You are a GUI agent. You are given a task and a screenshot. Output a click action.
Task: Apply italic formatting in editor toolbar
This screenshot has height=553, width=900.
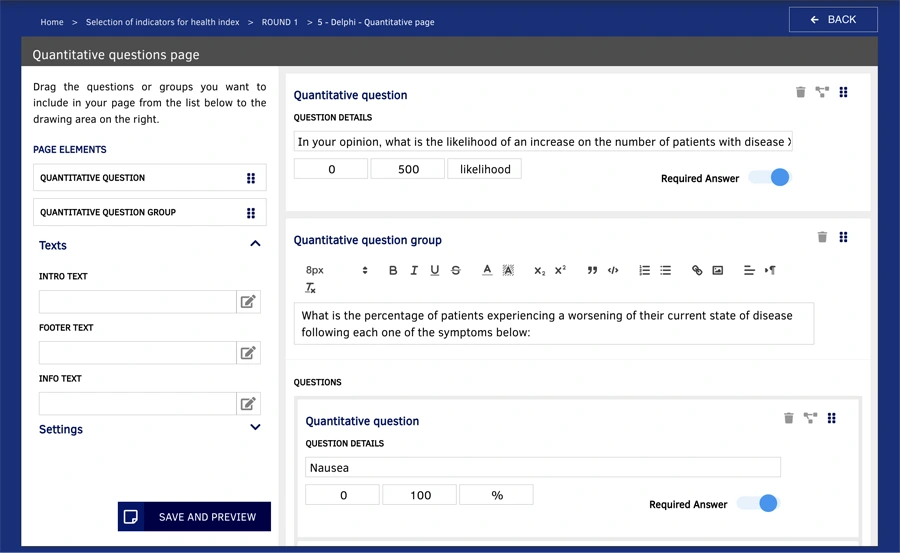[x=414, y=270]
